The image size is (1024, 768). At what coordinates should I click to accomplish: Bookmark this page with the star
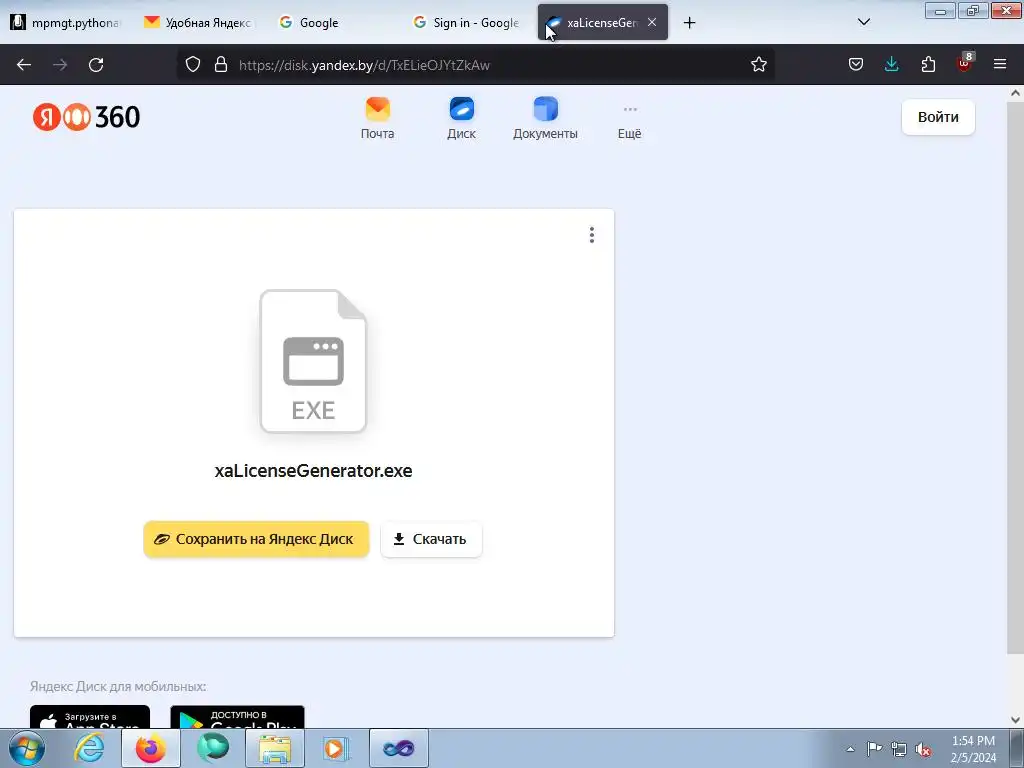[x=758, y=65]
